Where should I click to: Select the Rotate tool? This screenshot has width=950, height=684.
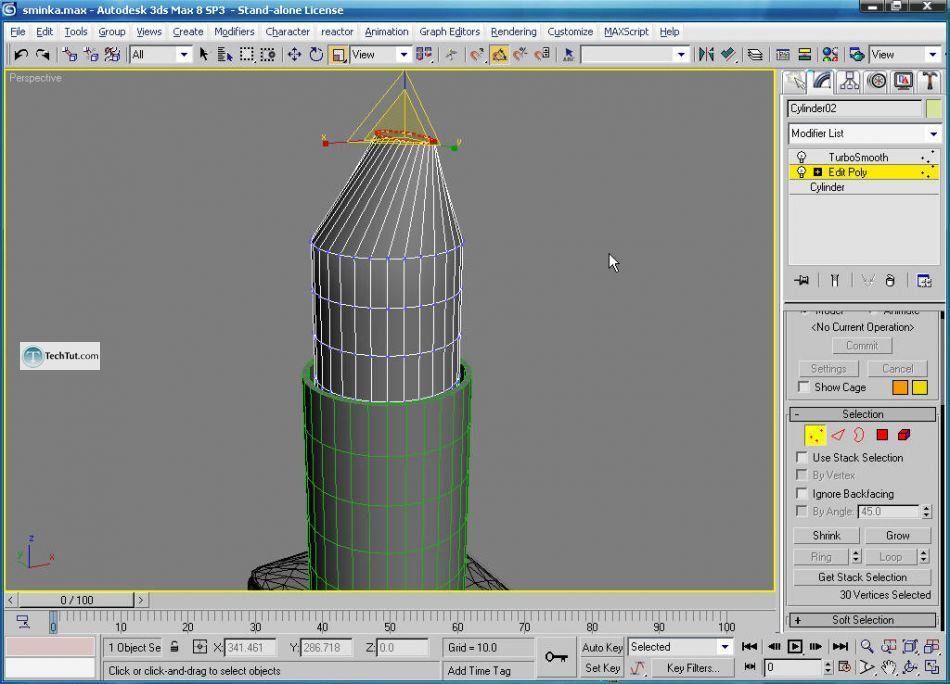pyautogui.click(x=316, y=54)
